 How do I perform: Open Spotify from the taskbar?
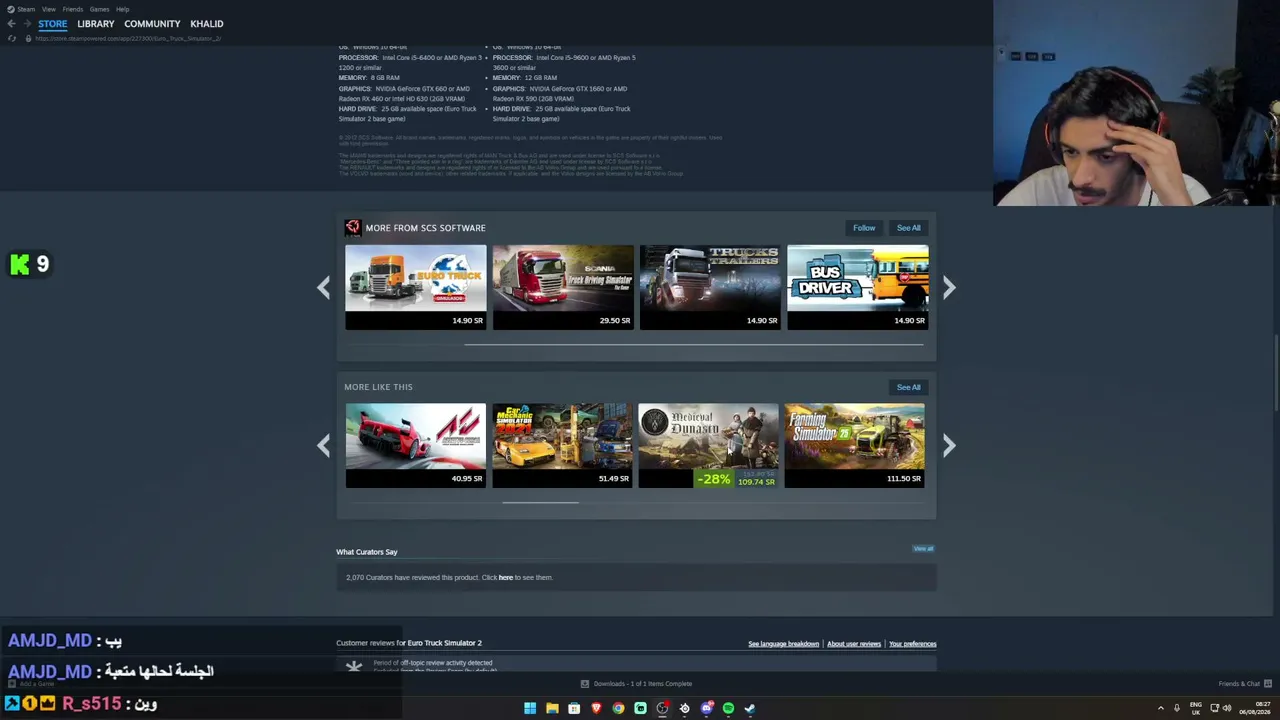point(728,708)
